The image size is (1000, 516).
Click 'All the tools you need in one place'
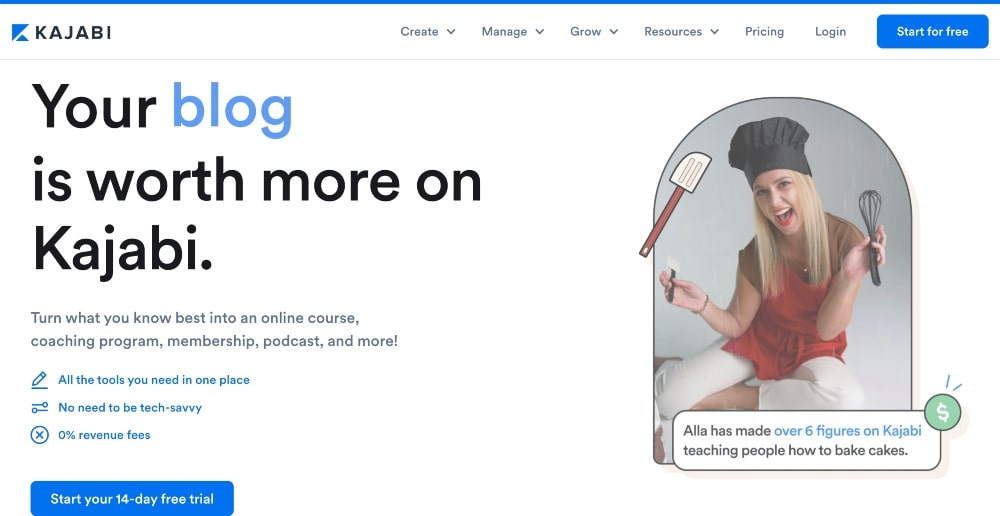pos(154,380)
